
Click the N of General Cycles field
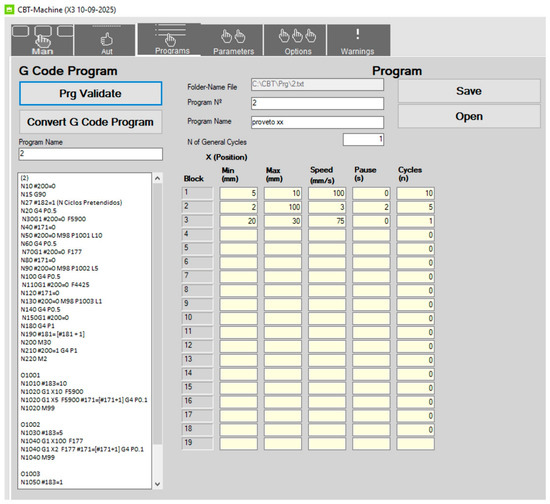click(363, 139)
